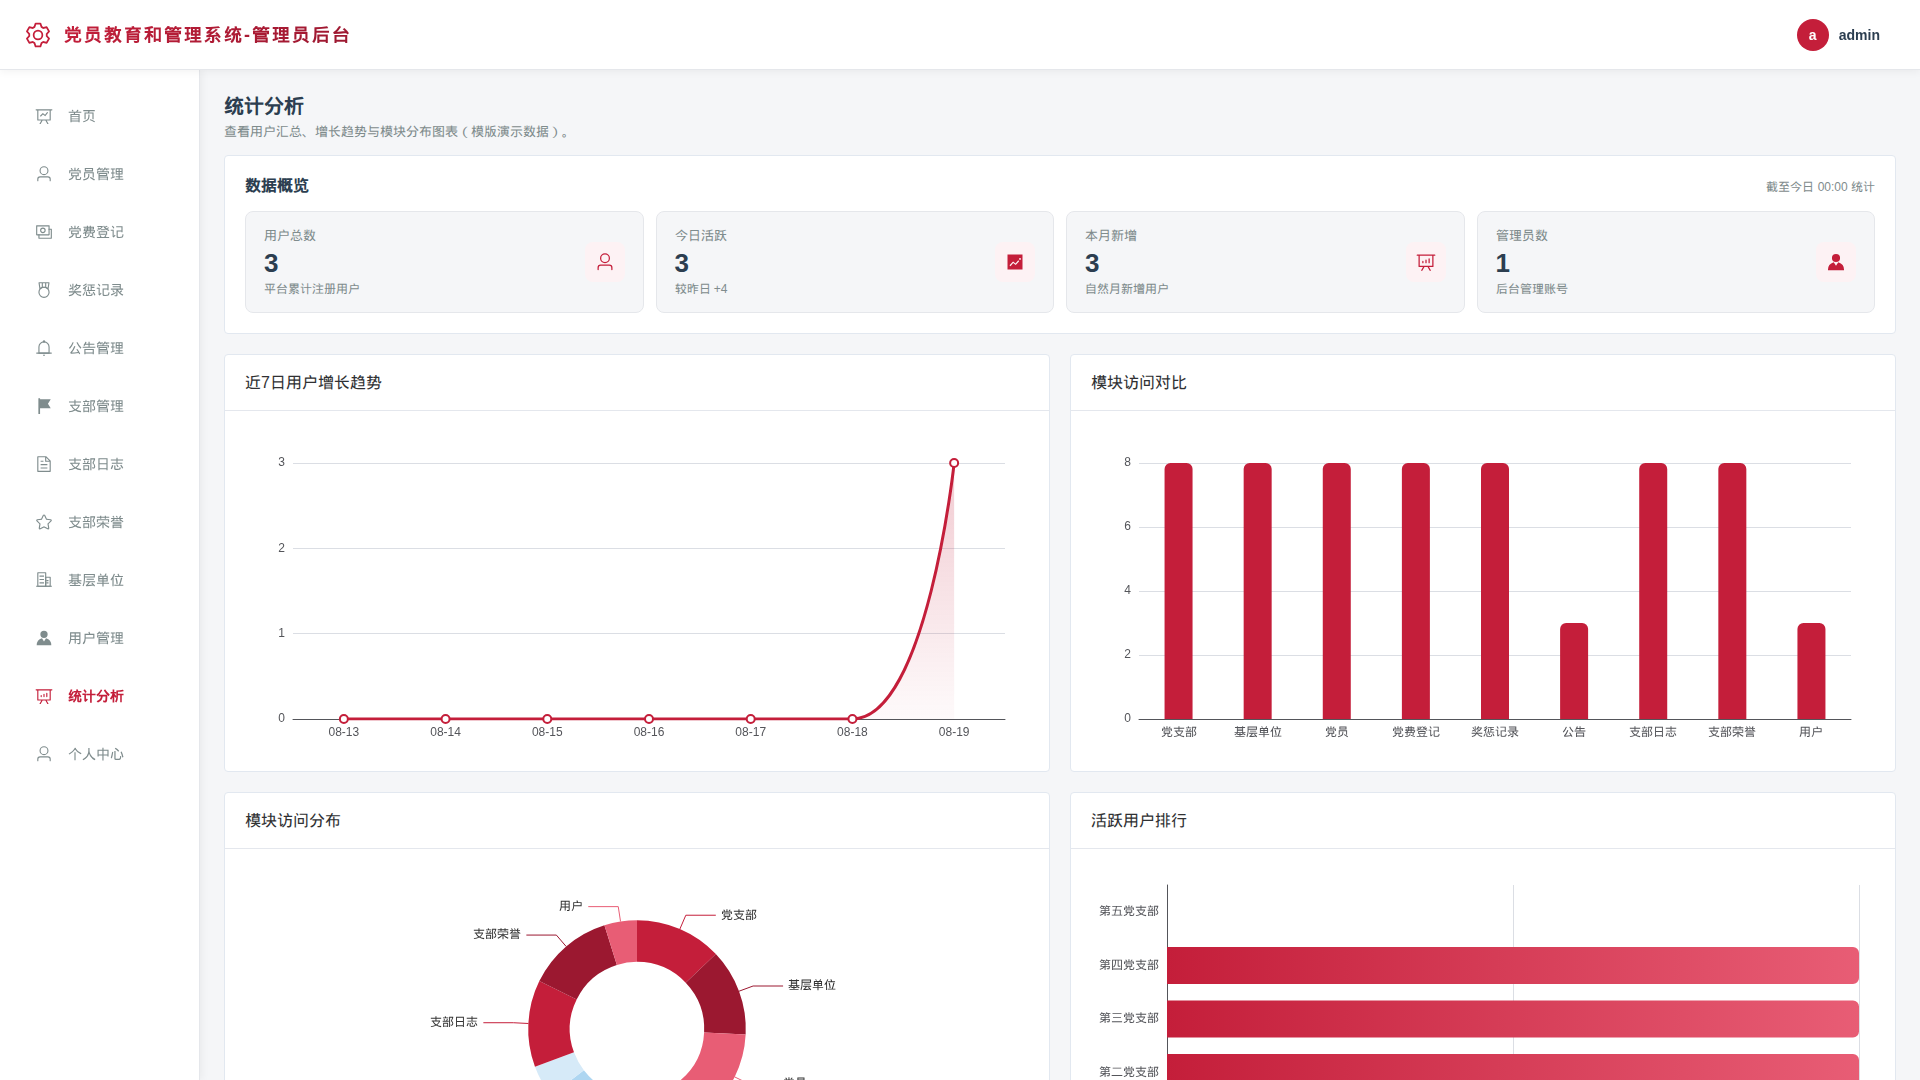Open the 首页 menu item

pyautogui.click(x=100, y=116)
